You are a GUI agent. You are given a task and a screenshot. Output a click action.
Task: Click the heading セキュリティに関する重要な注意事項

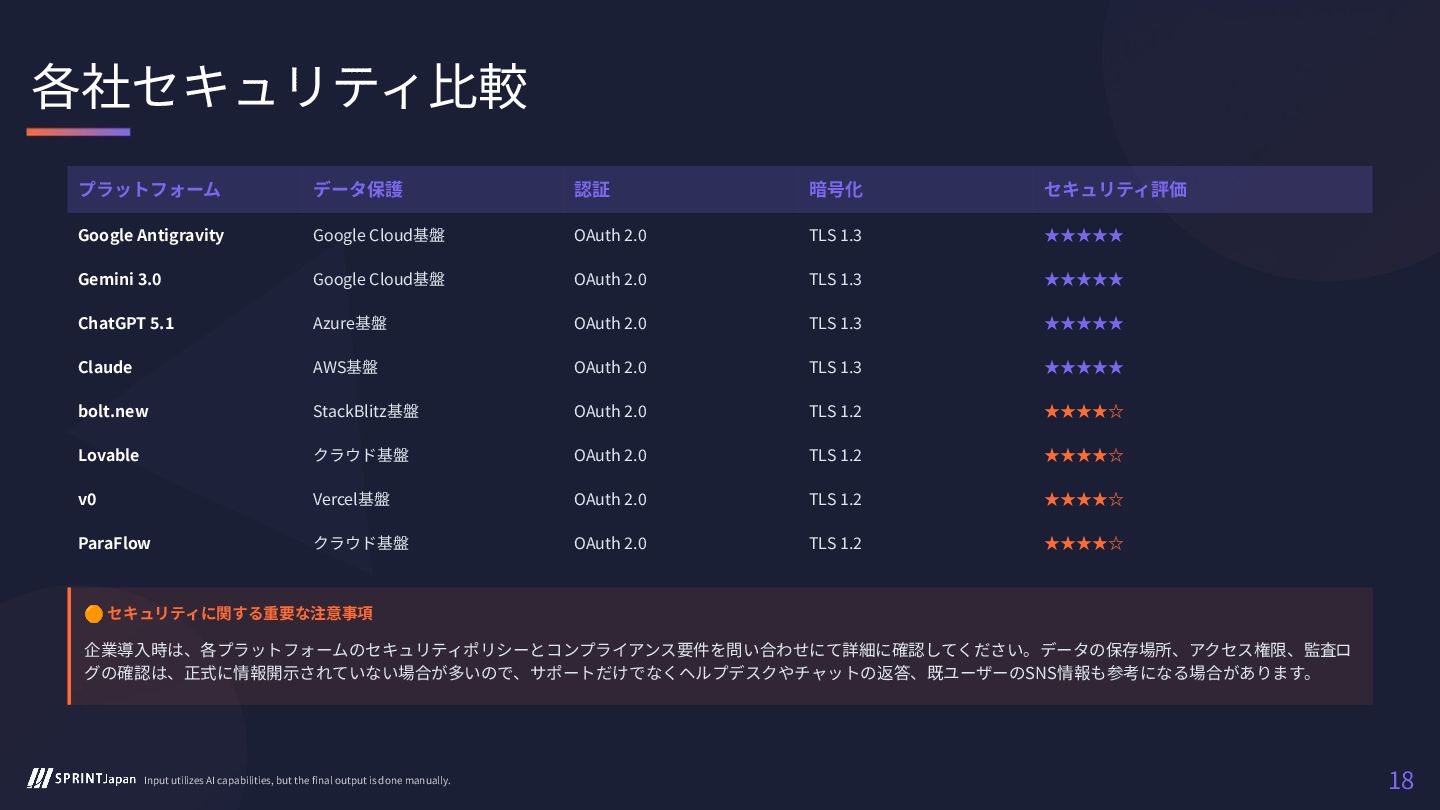pyautogui.click(x=240, y=613)
